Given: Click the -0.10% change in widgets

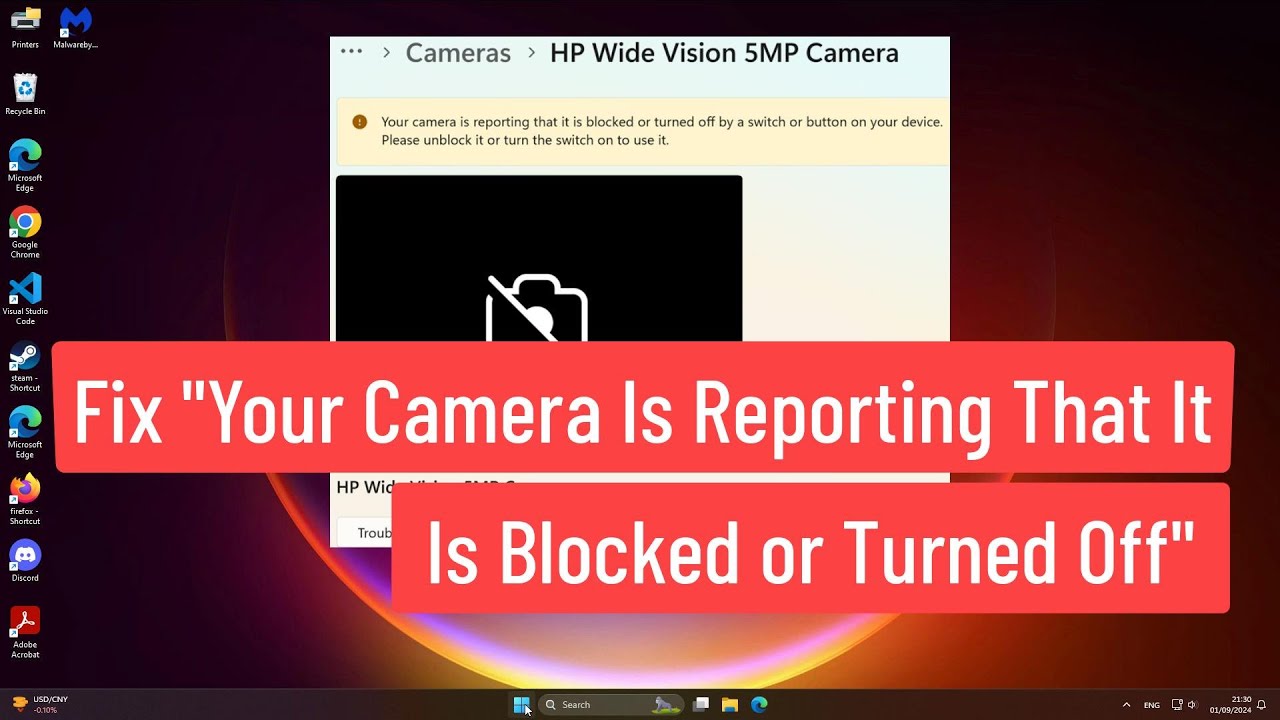Looking at the screenshot, I should pos(45,710).
